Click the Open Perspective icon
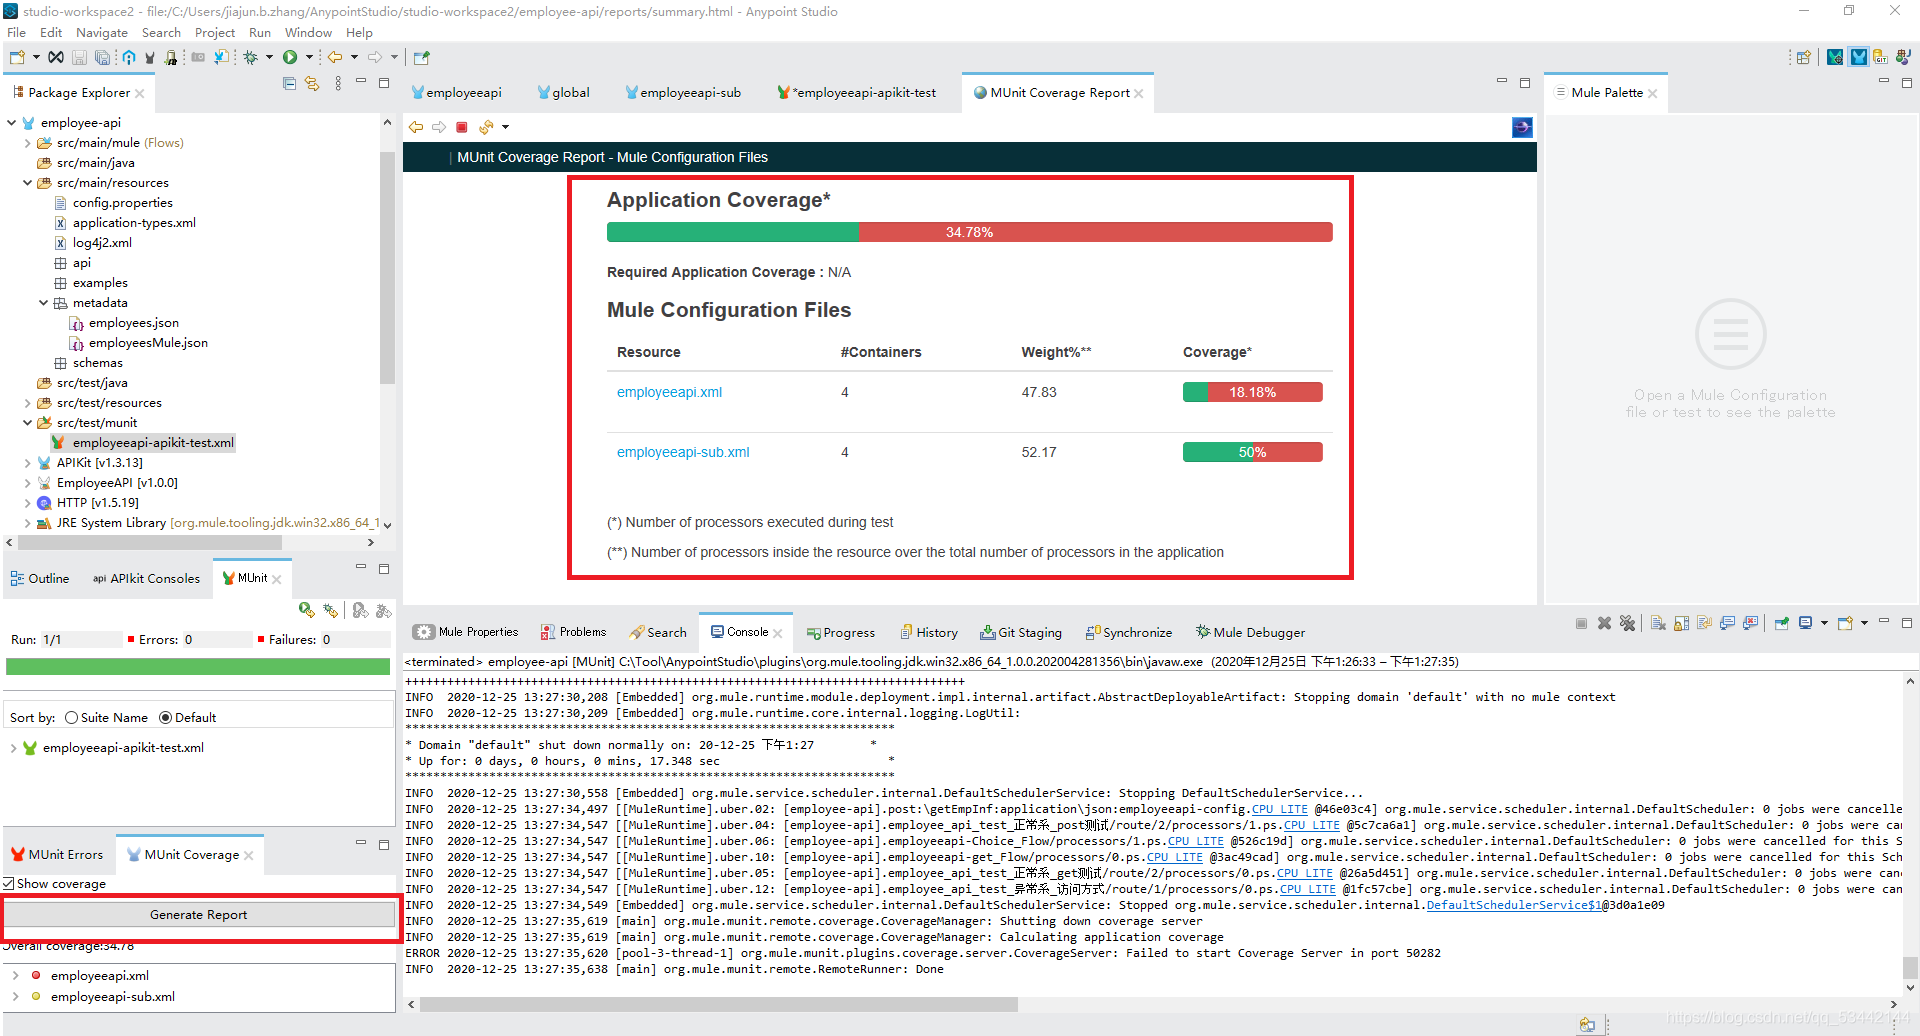 1804,57
